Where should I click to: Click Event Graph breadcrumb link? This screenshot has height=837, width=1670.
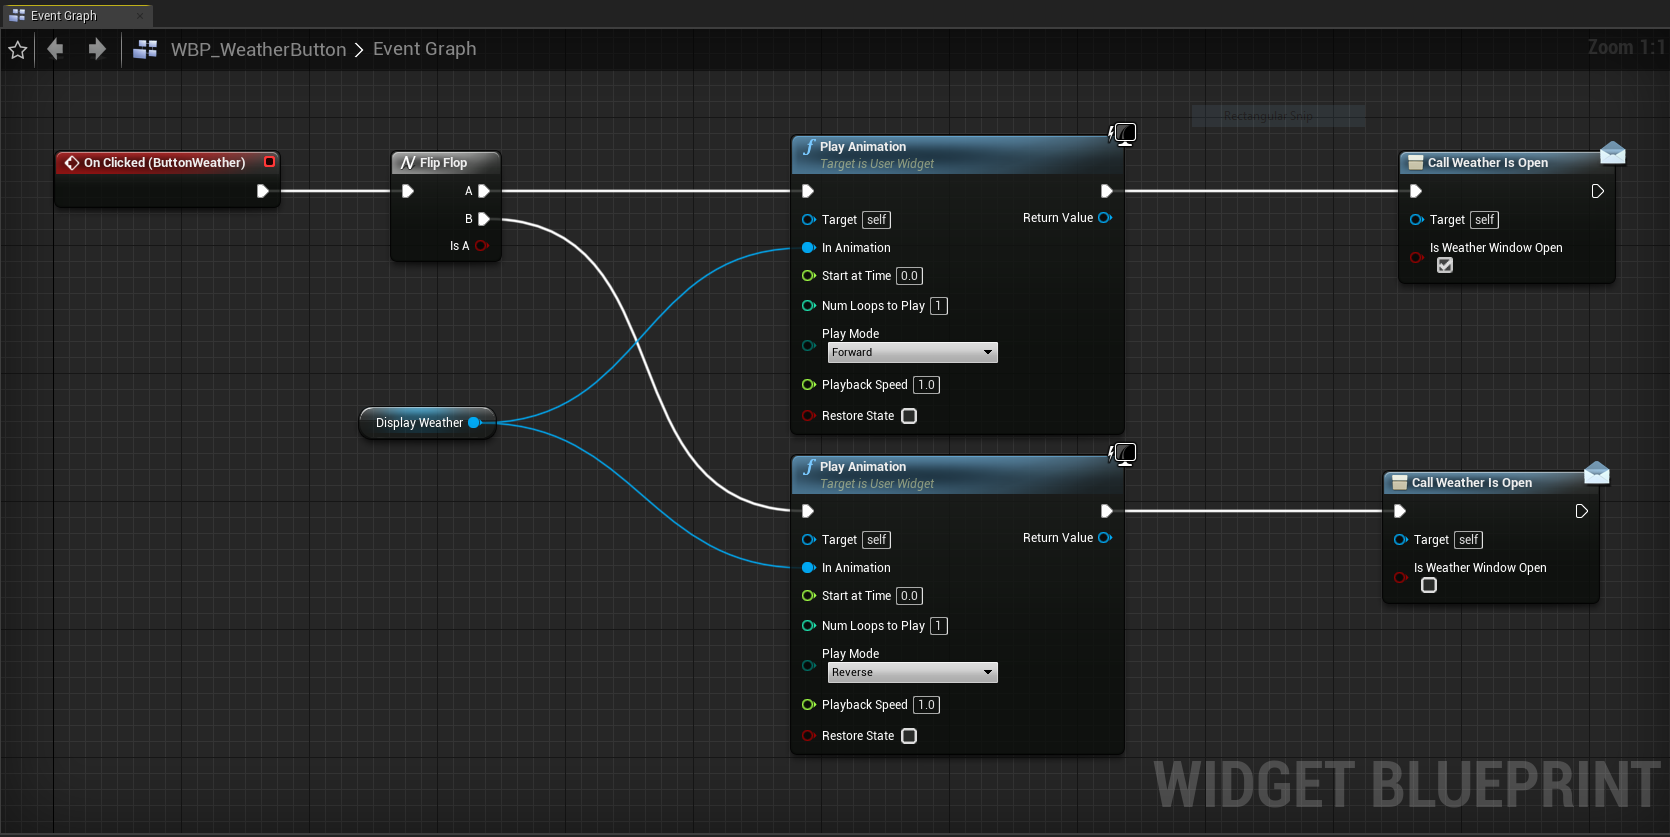pos(425,49)
